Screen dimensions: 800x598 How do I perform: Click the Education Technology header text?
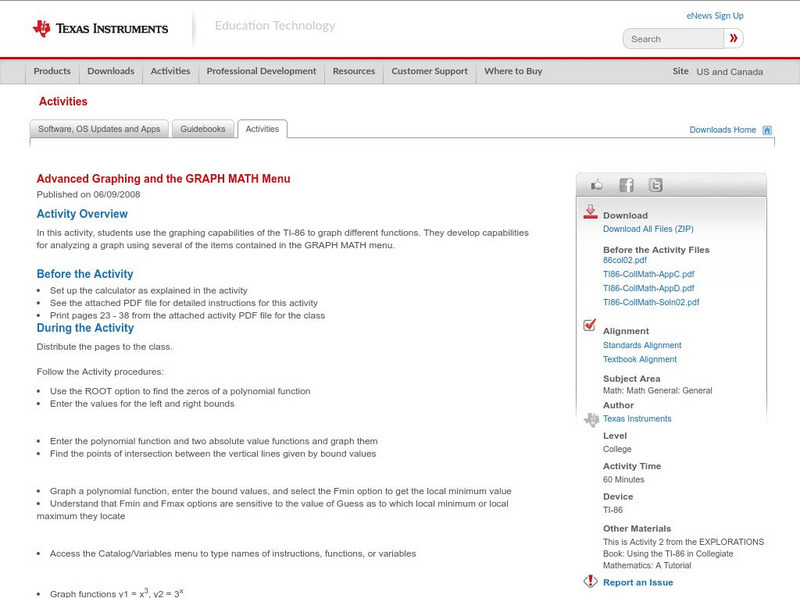(274, 26)
